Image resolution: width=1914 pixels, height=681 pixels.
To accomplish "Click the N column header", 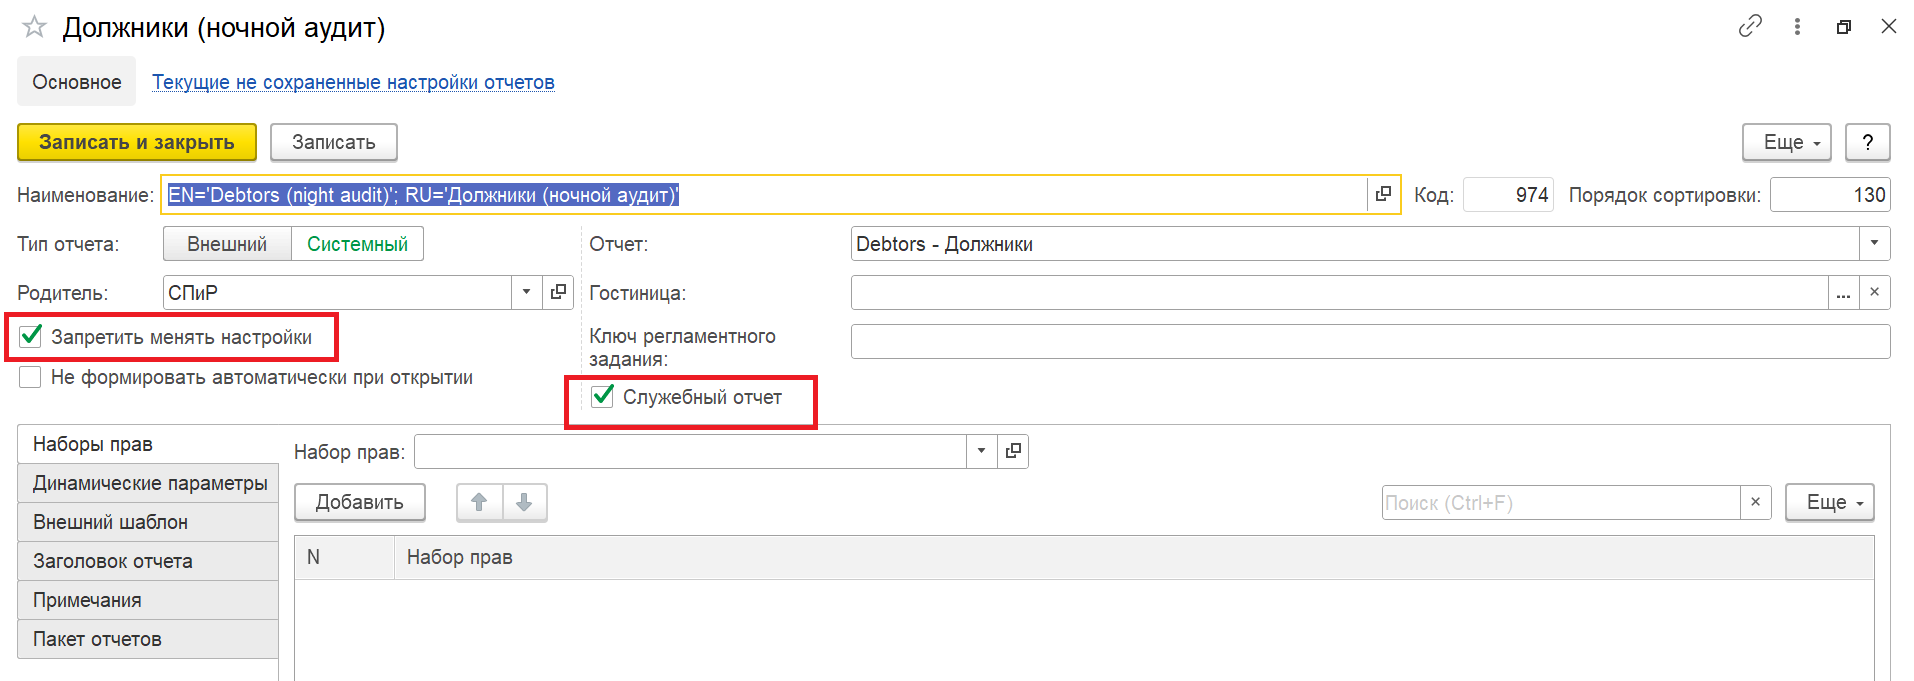I will coord(345,557).
